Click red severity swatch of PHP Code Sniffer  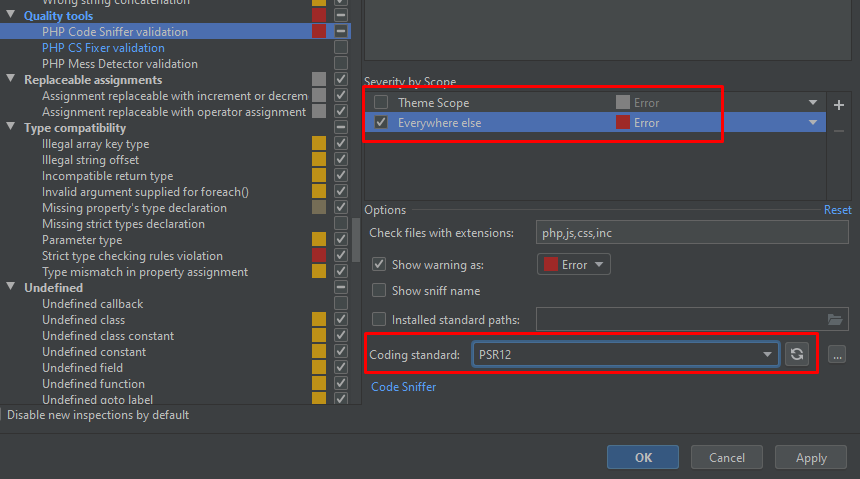tap(319, 31)
